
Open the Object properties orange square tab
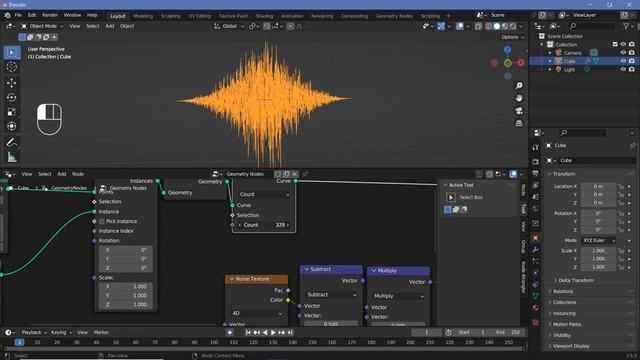tap(536, 238)
